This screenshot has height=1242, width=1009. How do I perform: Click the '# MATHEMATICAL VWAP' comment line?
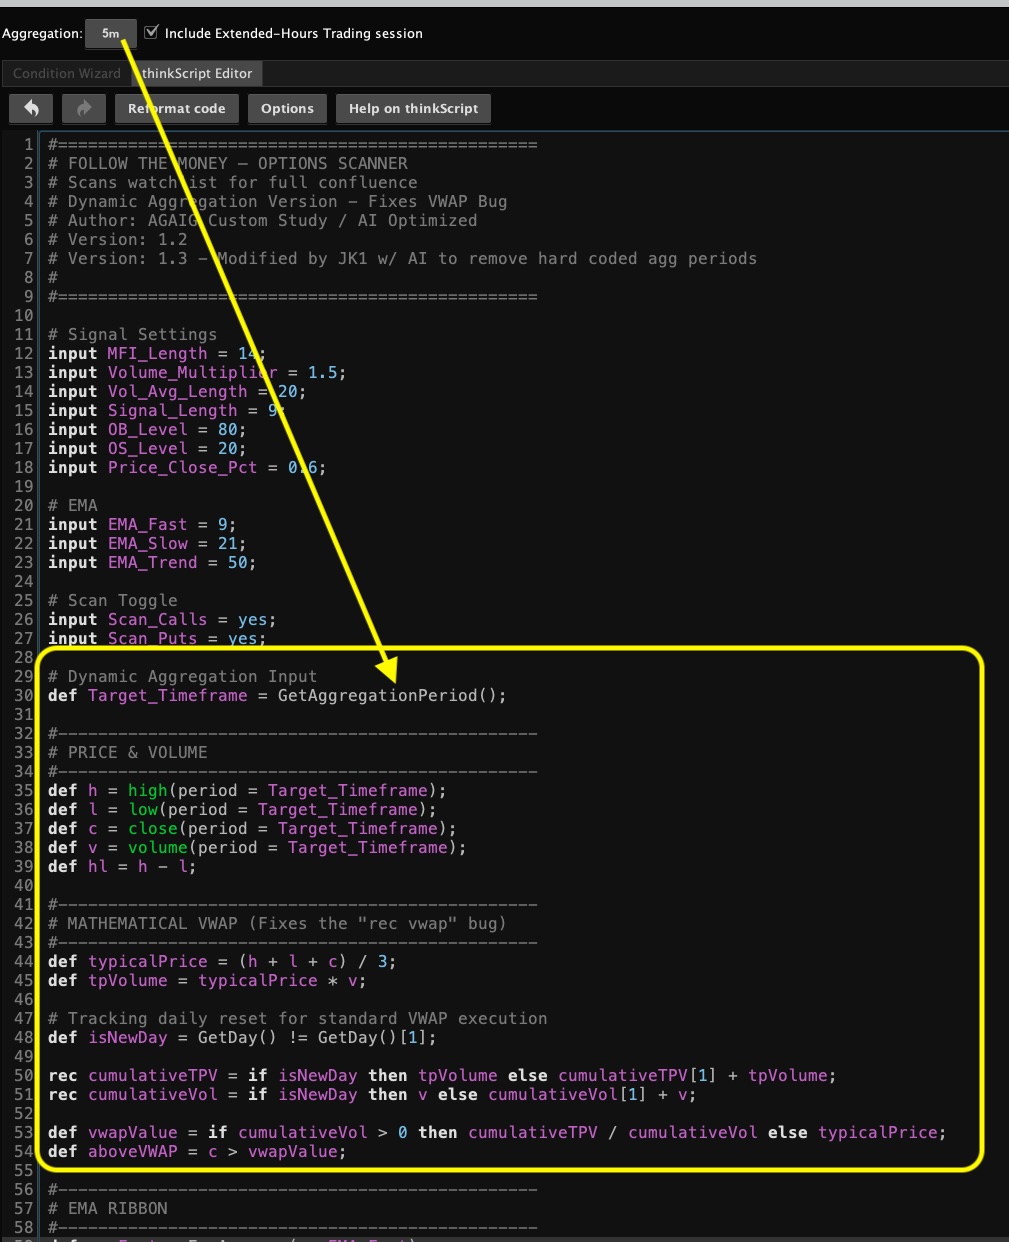pyautogui.click(x=277, y=924)
